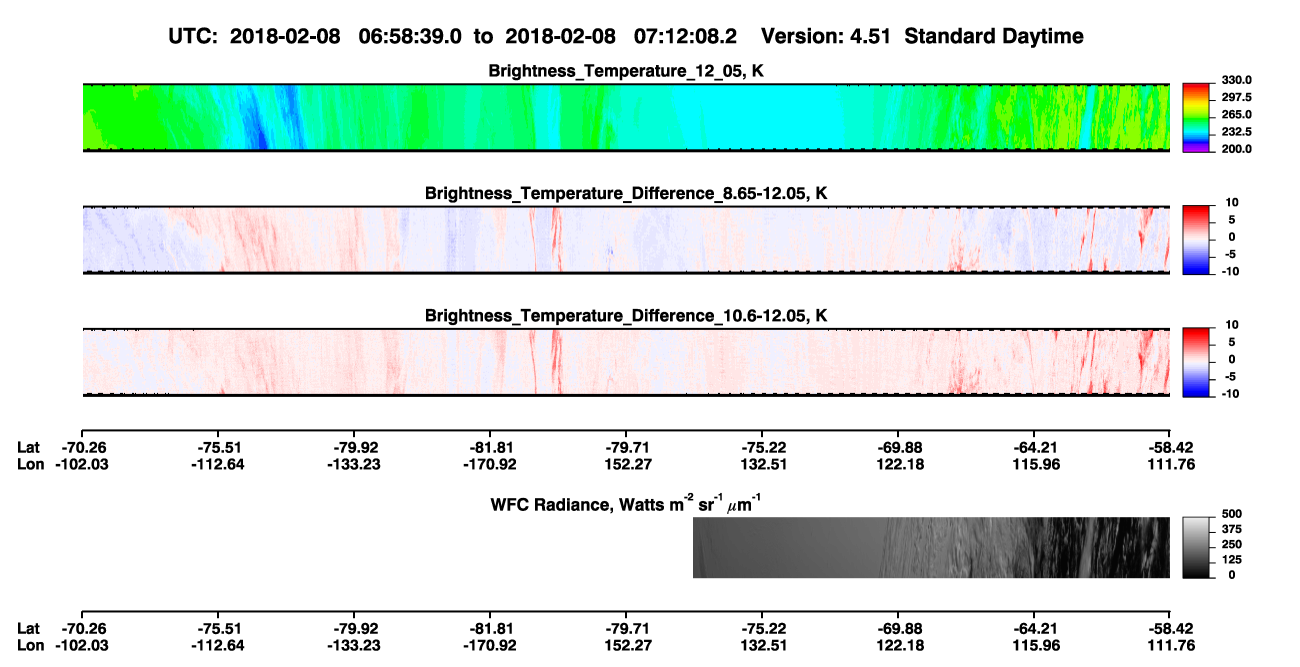Click the grayscale WFC Radiance color bar
This screenshot has width=1300, height=667.
(1195, 547)
